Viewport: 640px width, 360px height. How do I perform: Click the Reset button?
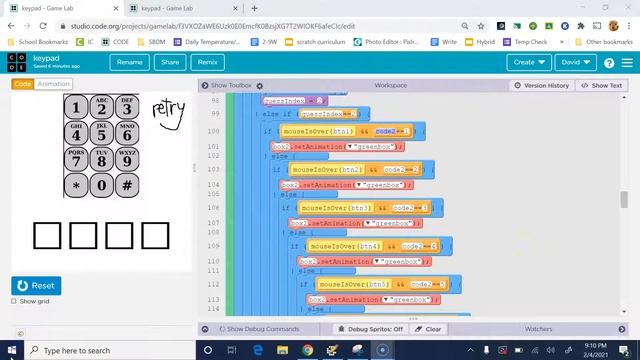(x=36, y=286)
